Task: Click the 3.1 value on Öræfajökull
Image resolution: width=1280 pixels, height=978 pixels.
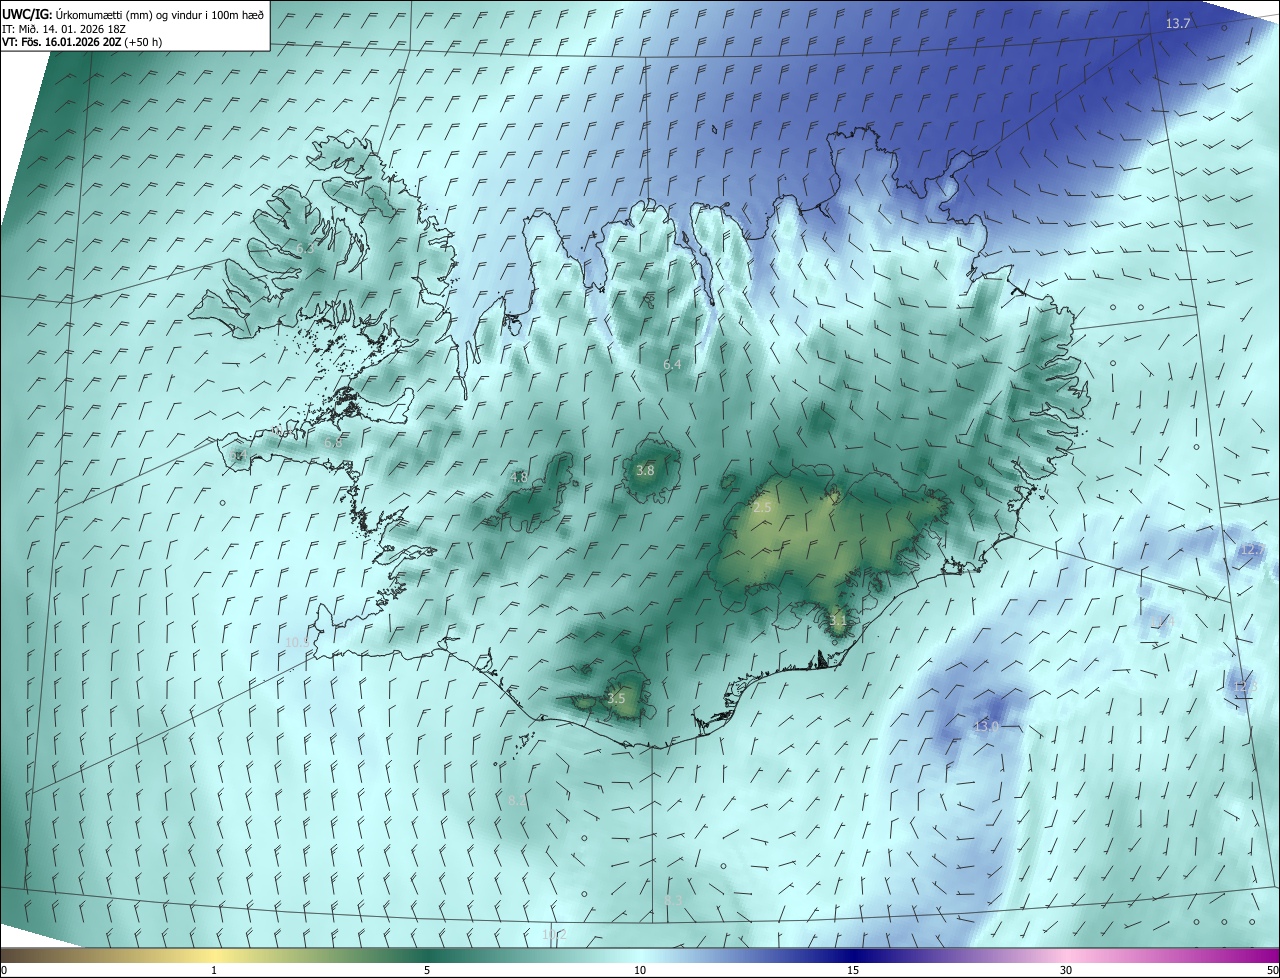Action: (x=838, y=620)
